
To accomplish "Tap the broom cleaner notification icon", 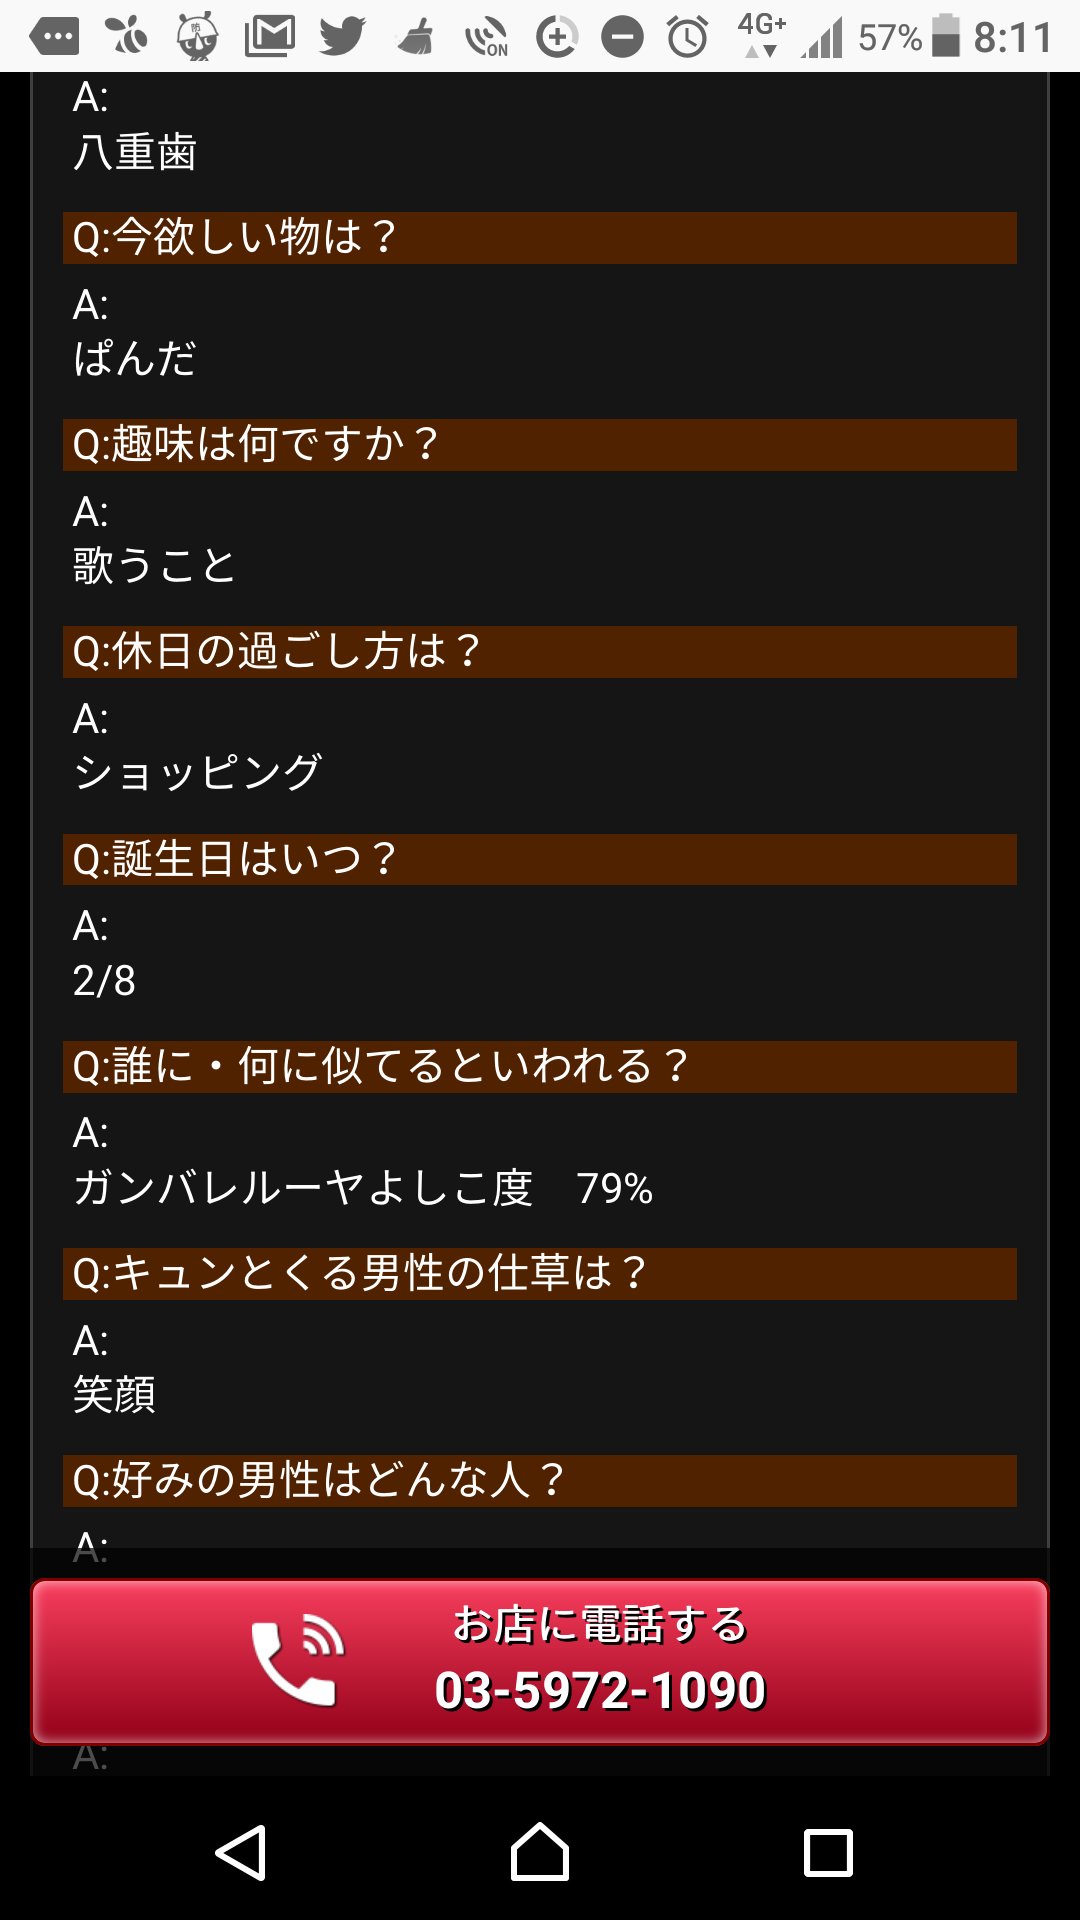I will [x=415, y=38].
